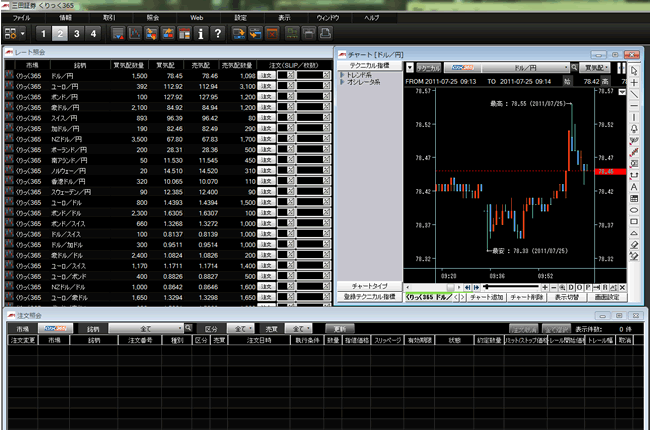Select the eraser tool in chart sidebar
The height and width of the screenshot is (430, 650).
tap(634, 245)
